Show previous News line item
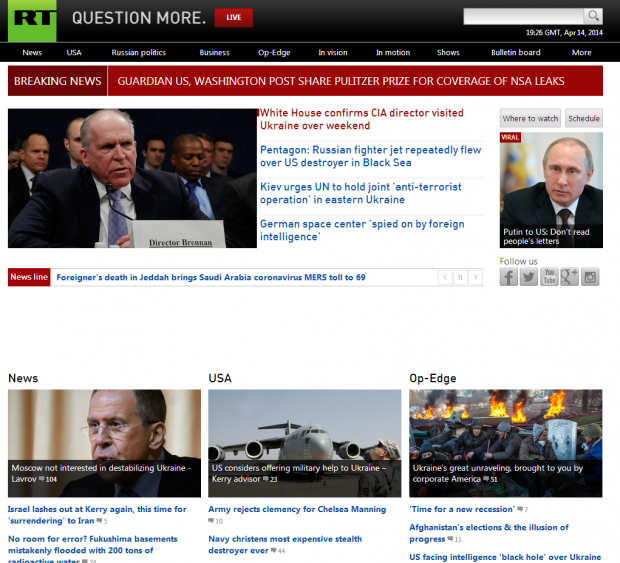Image resolution: width=620 pixels, height=563 pixels. pos(445,277)
